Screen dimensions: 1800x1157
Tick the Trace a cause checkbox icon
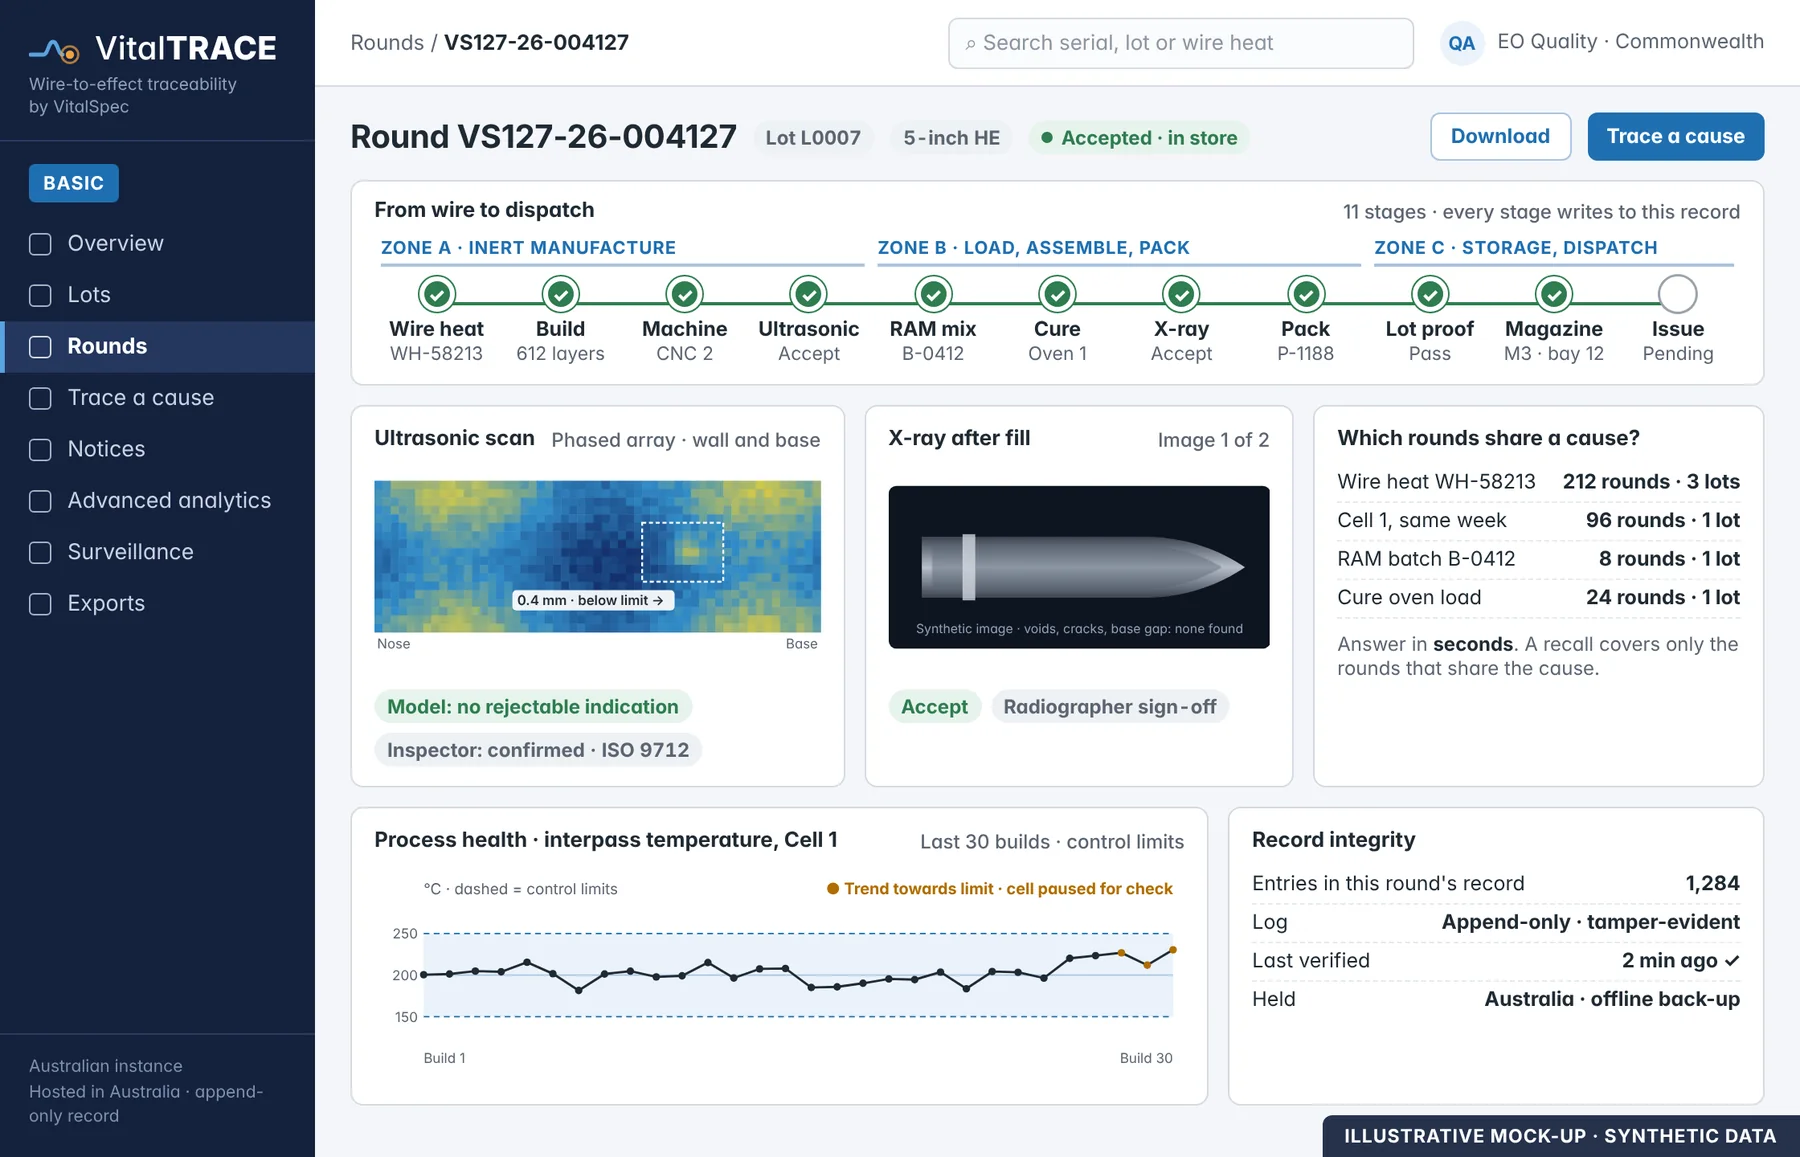coord(40,398)
